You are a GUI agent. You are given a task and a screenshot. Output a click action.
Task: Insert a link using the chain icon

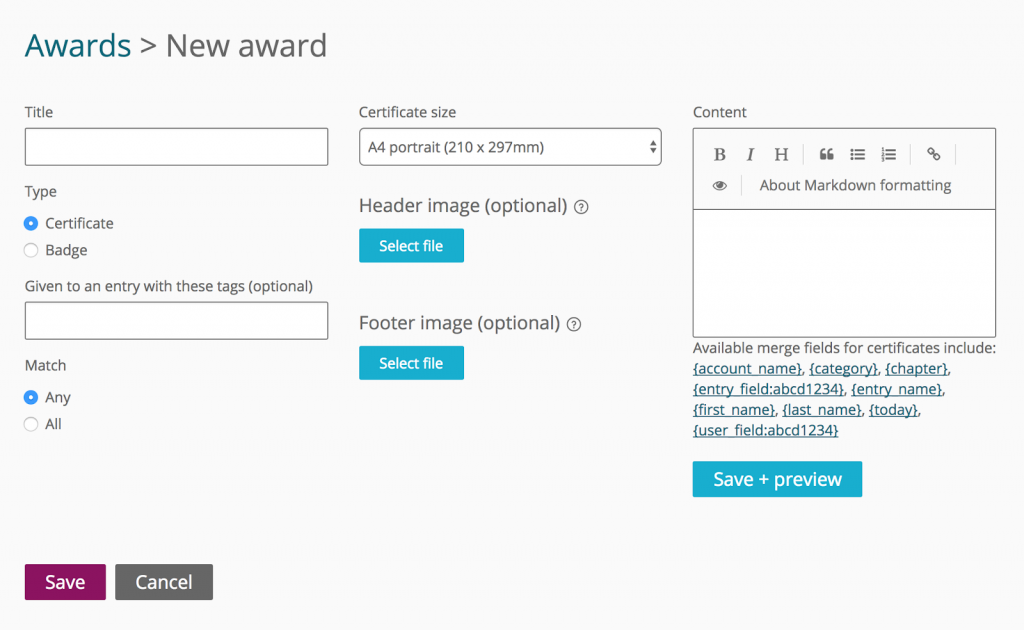(x=933, y=154)
